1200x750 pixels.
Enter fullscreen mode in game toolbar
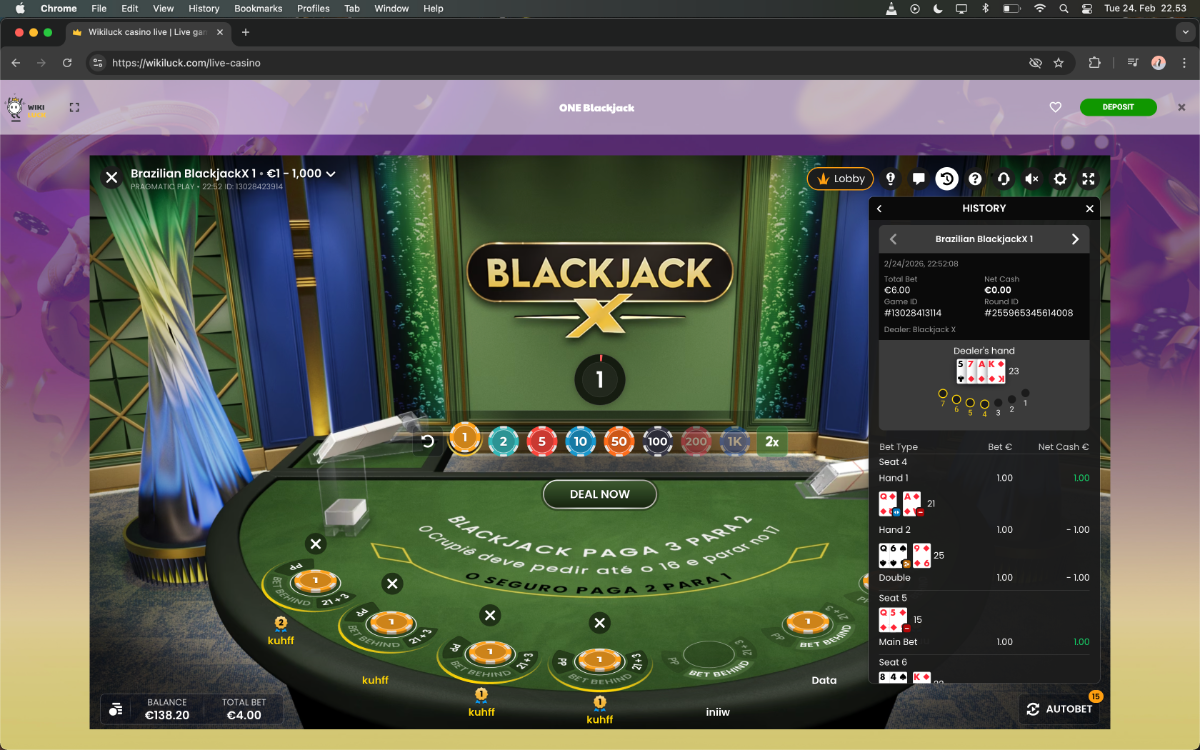tap(1089, 179)
